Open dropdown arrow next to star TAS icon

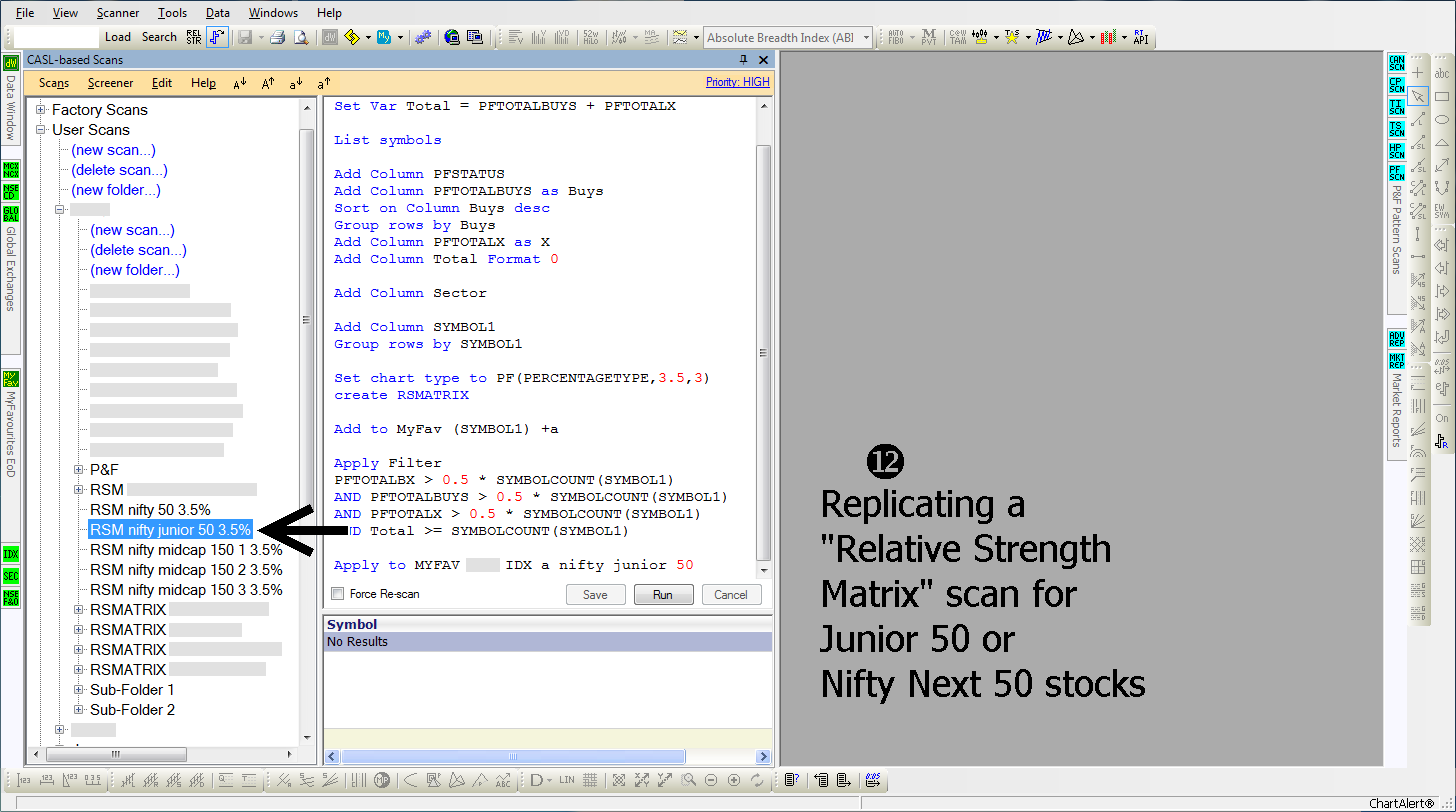click(x=1026, y=37)
